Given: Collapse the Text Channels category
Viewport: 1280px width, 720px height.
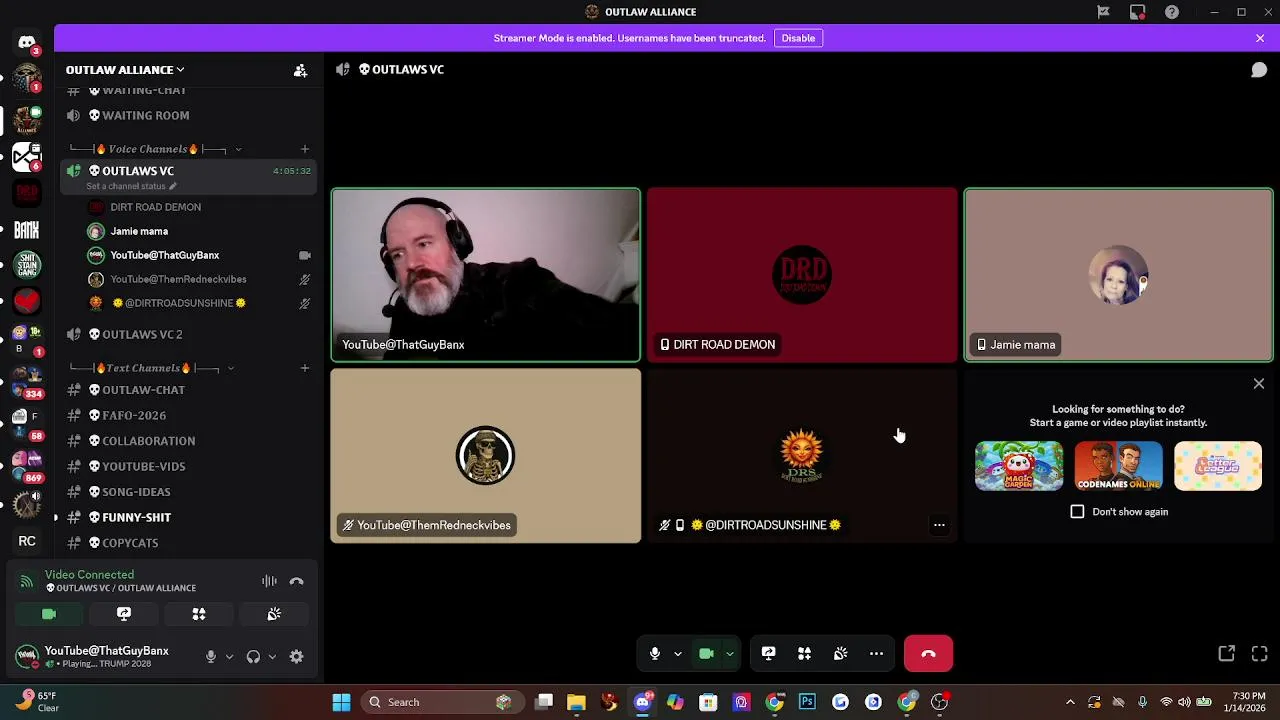Looking at the screenshot, I should pyautogui.click(x=152, y=368).
